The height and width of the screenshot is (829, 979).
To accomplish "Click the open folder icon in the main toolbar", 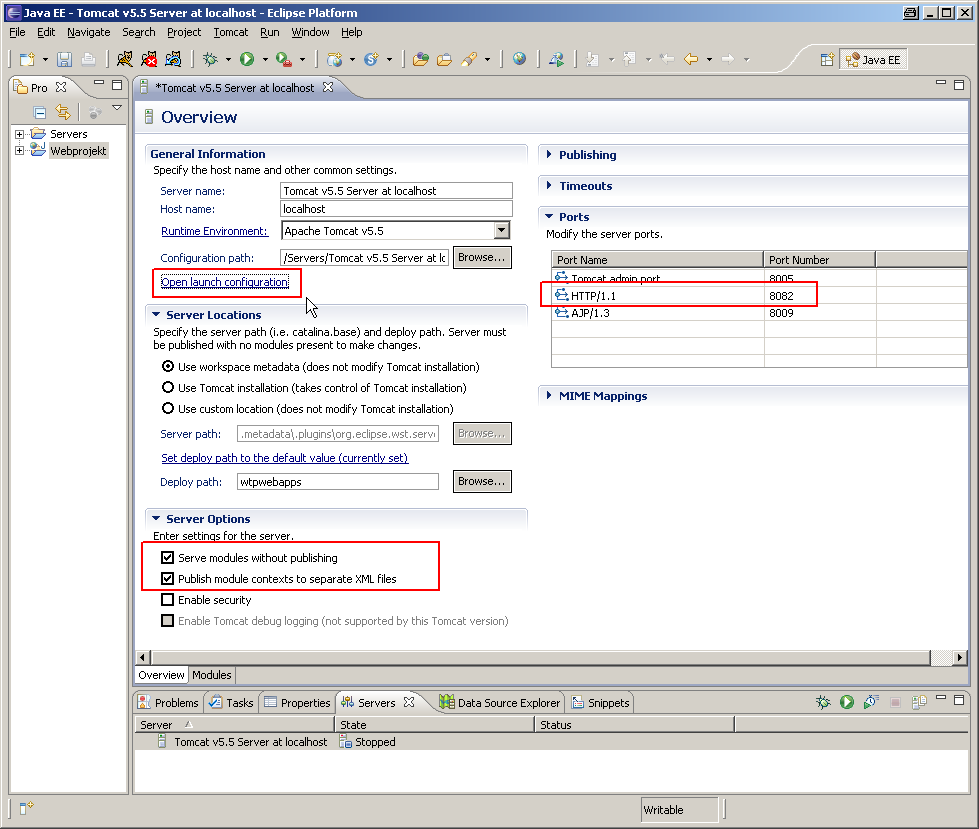I will 445,59.
